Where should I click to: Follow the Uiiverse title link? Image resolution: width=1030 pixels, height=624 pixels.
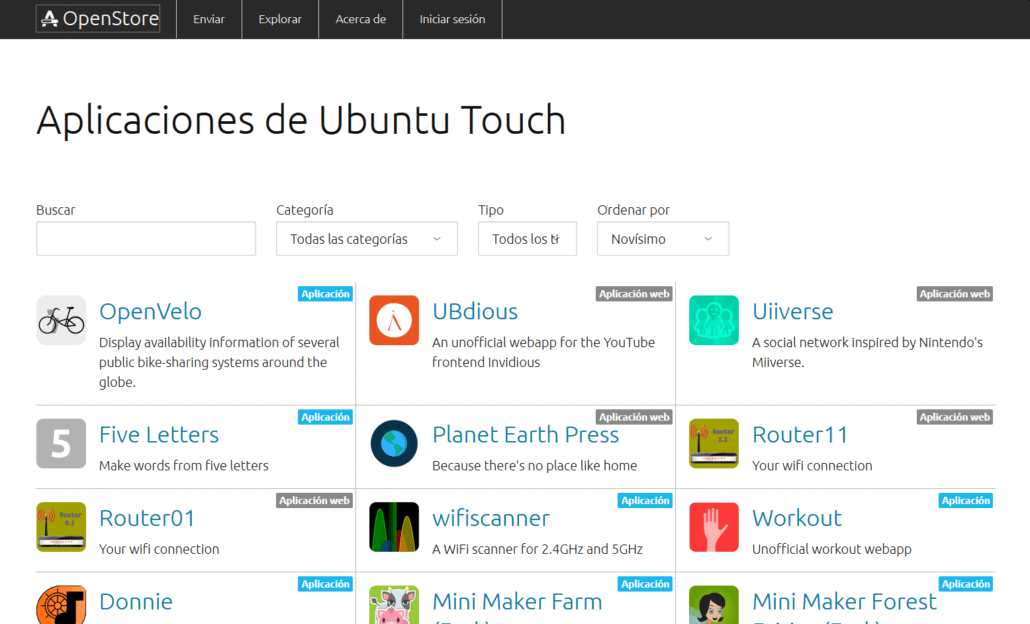pos(792,311)
